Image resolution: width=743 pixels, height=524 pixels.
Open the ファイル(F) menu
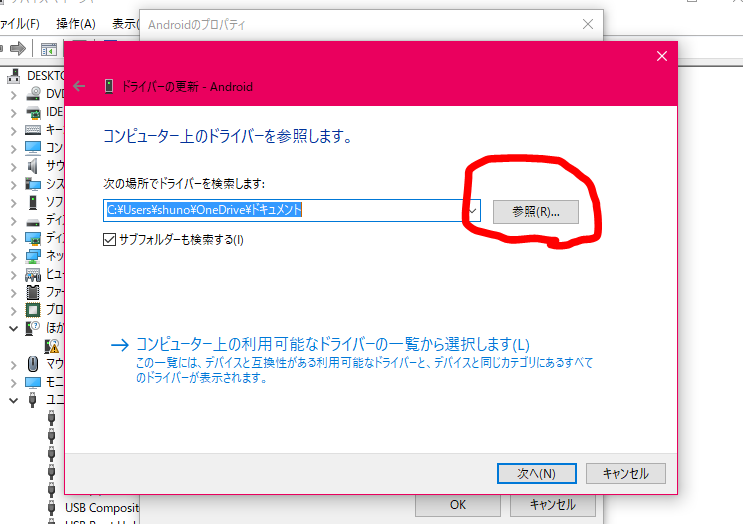(x=19, y=24)
